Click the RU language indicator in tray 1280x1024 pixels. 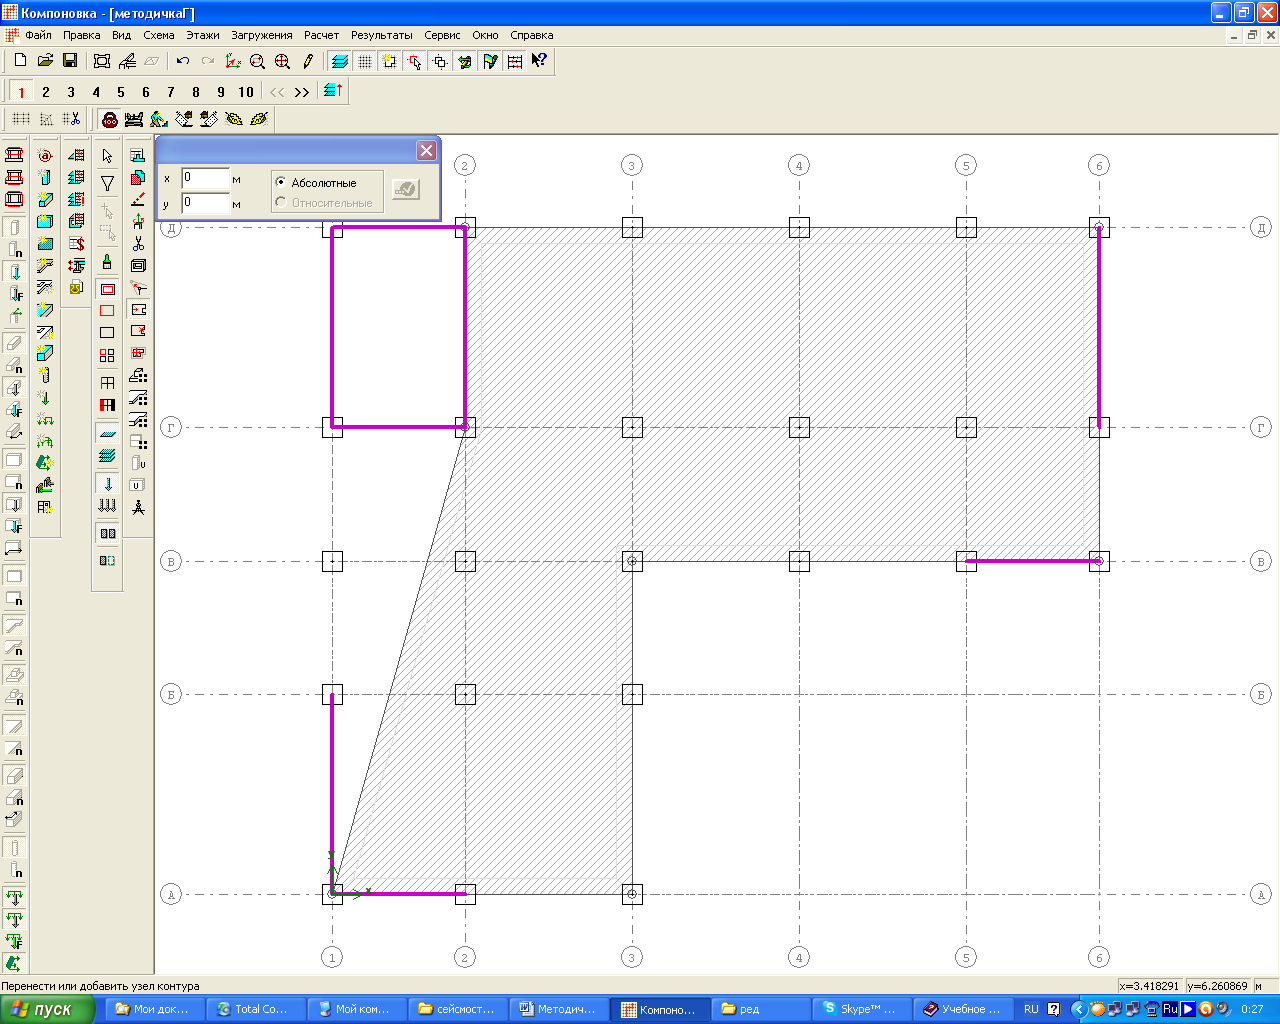coord(1031,1010)
